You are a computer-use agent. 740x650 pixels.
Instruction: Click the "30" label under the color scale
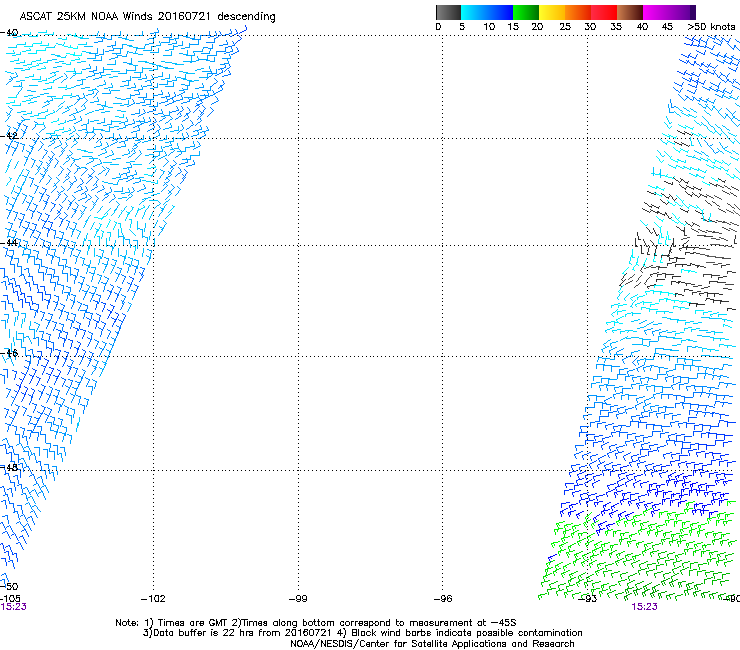point(590,27)
